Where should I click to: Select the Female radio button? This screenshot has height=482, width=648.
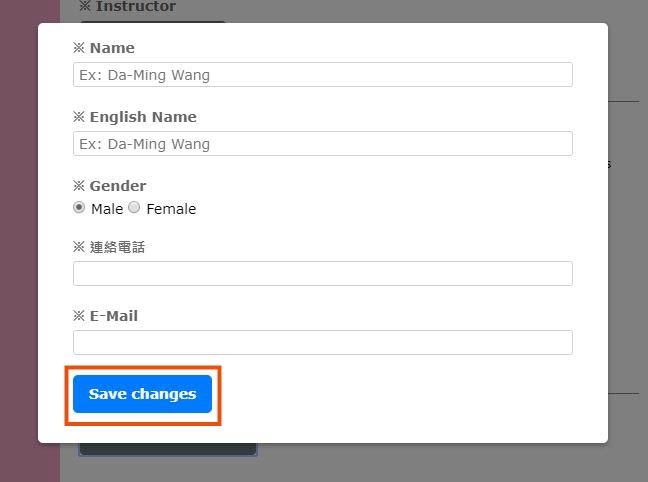point(134,208)
